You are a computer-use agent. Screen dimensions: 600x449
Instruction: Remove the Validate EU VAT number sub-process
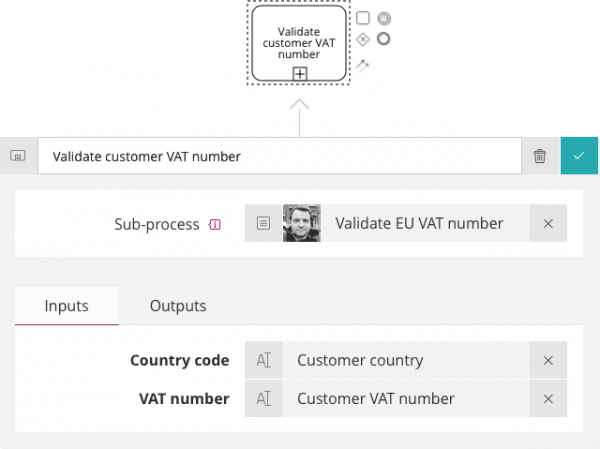(x=548, y=224)
